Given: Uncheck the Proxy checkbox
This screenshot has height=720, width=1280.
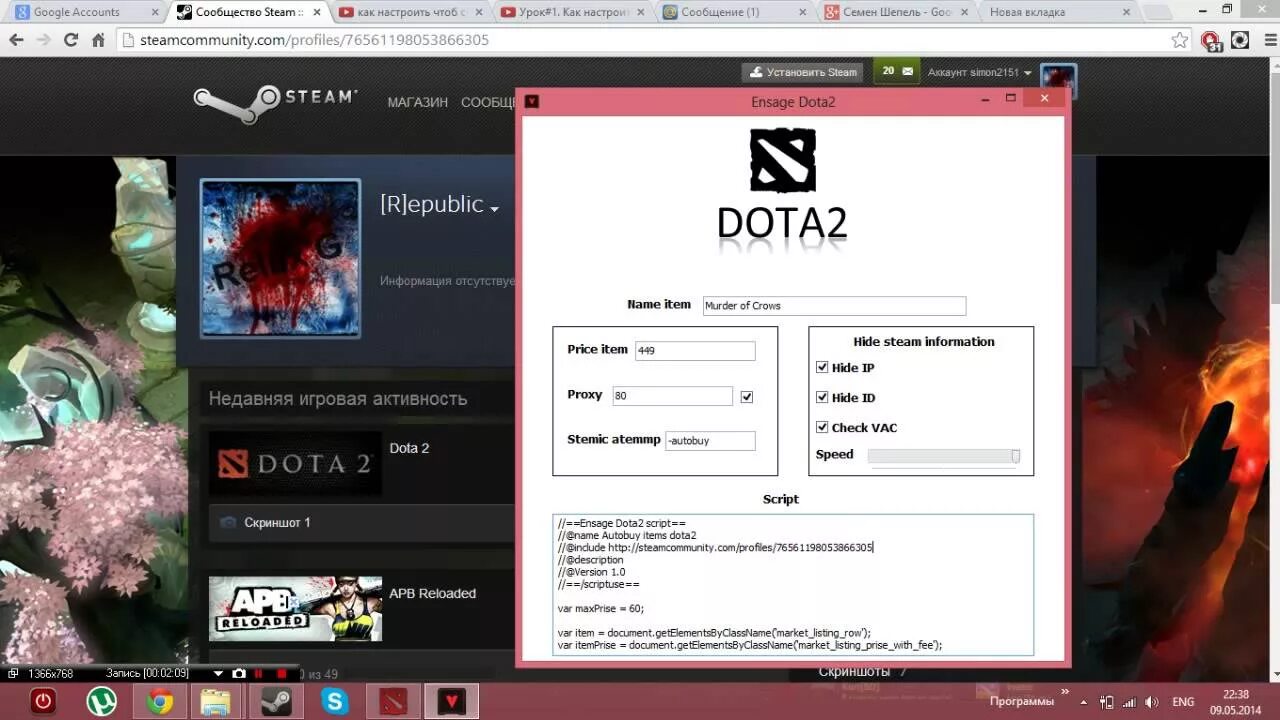Looking at the screenshot, I should pos(747,396).
